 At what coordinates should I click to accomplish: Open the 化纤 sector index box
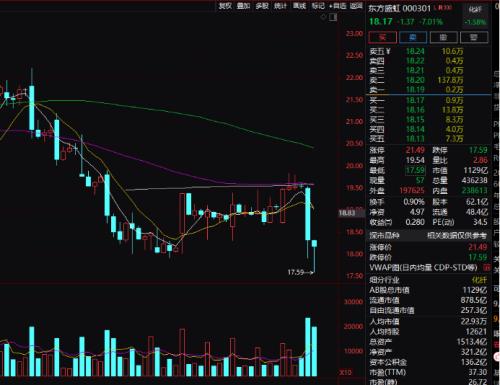coord(475,15)
